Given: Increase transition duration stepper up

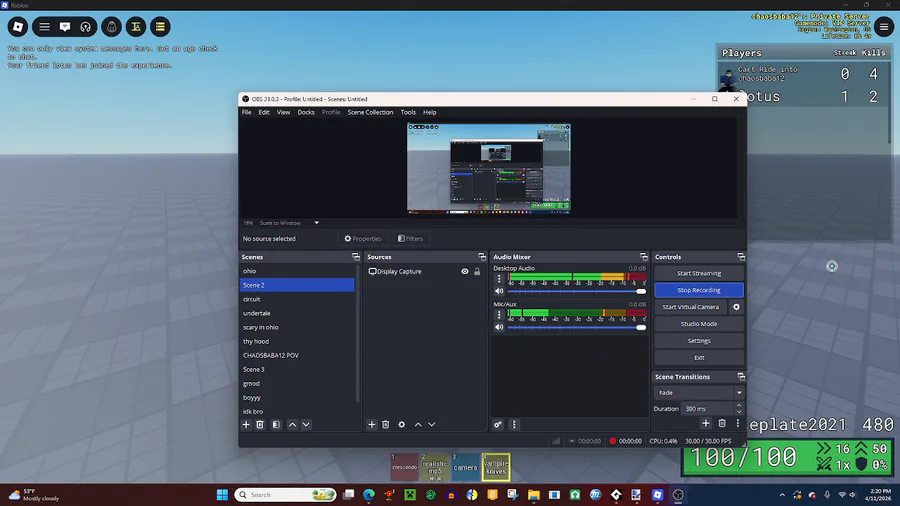Looking at the screenshot, I should (739, 406).
